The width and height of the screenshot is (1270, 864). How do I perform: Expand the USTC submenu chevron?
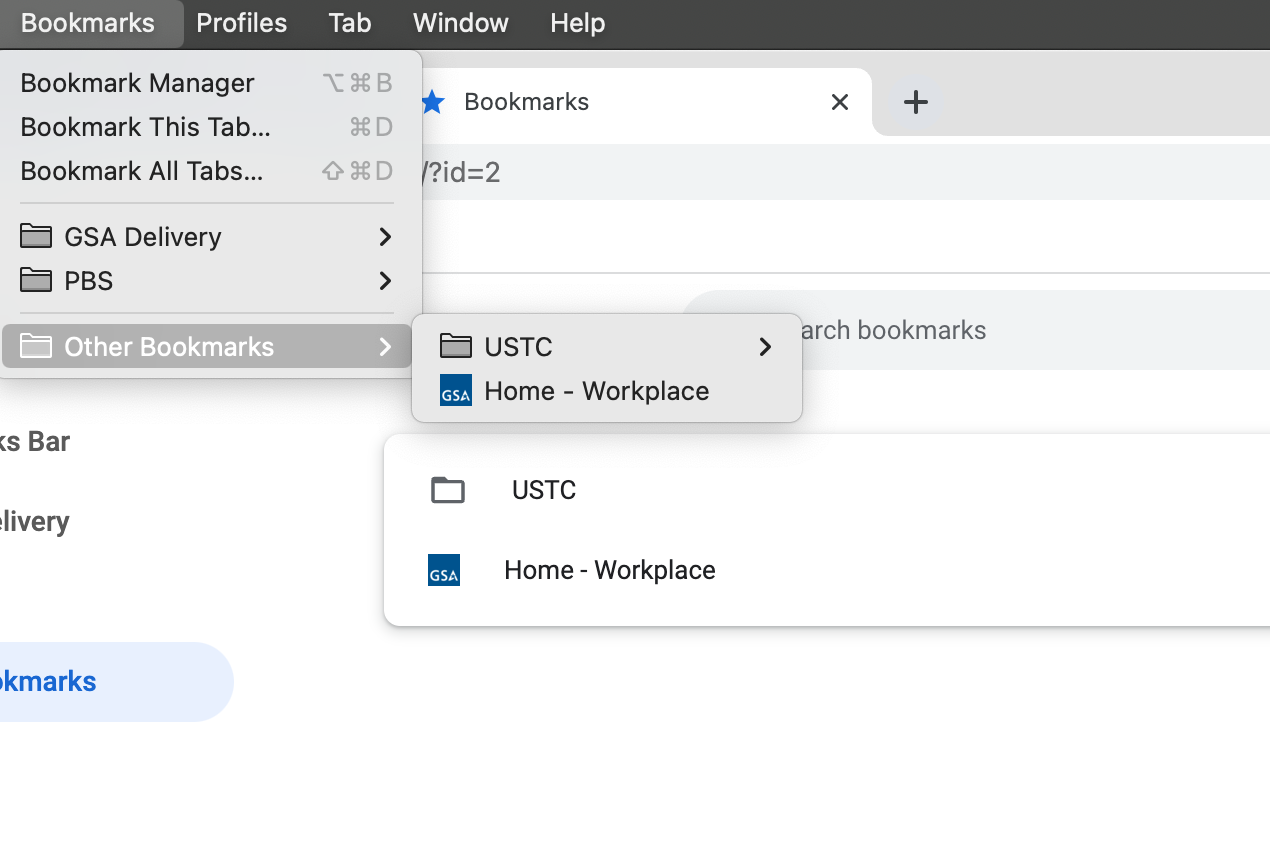(x=765, y=346)
